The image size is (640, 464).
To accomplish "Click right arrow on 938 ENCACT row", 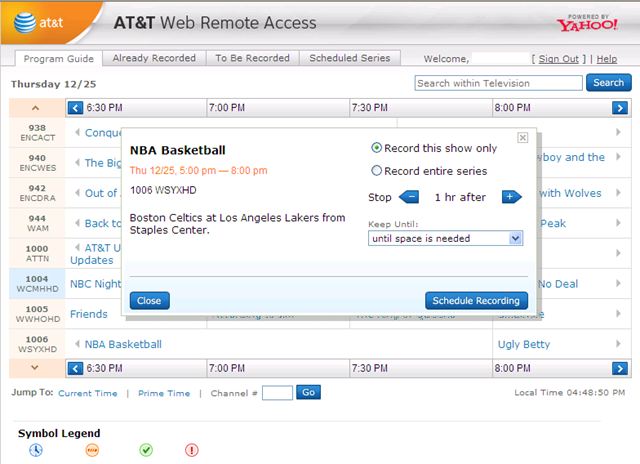I will click(x=618, y=132).
